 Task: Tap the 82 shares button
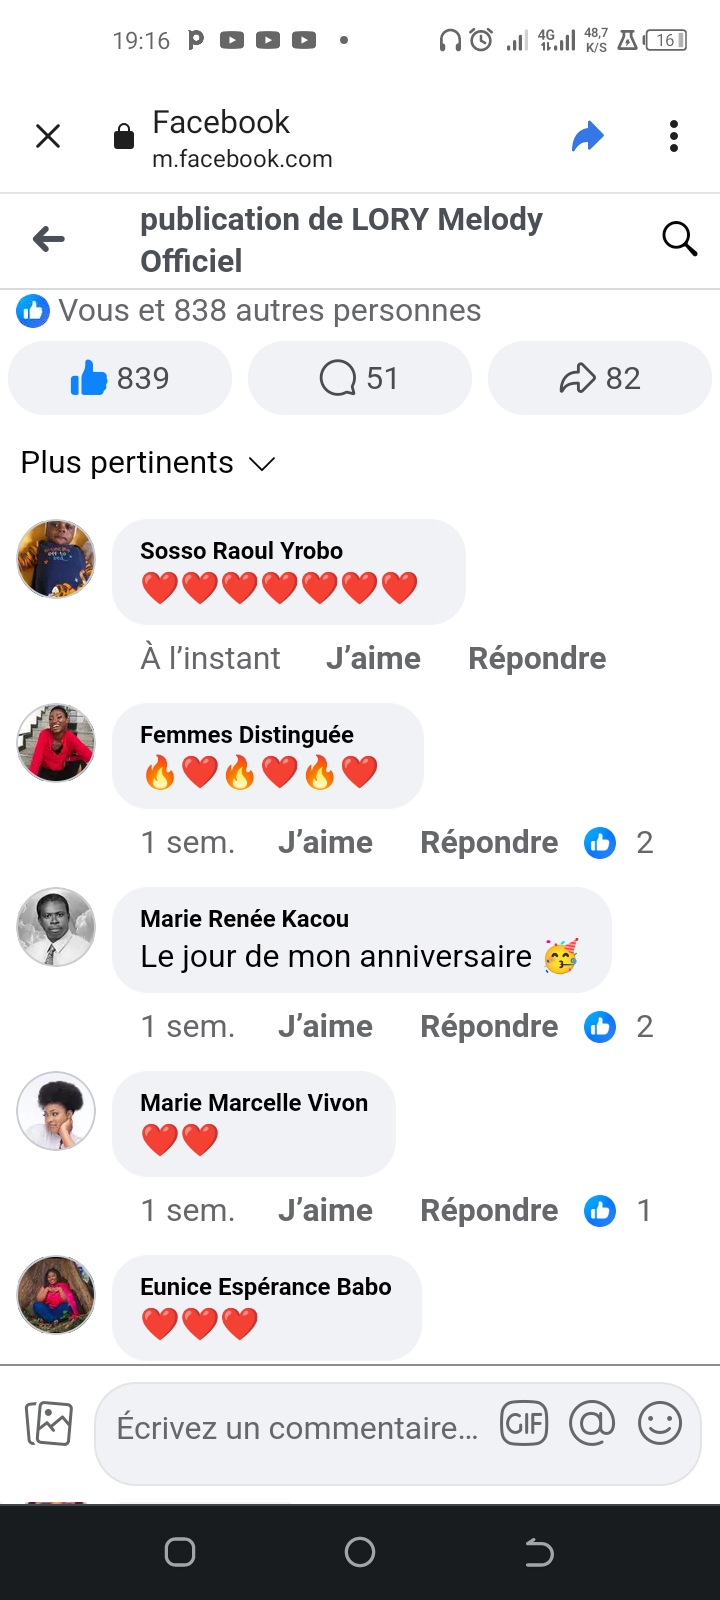[x=600, y=378]
